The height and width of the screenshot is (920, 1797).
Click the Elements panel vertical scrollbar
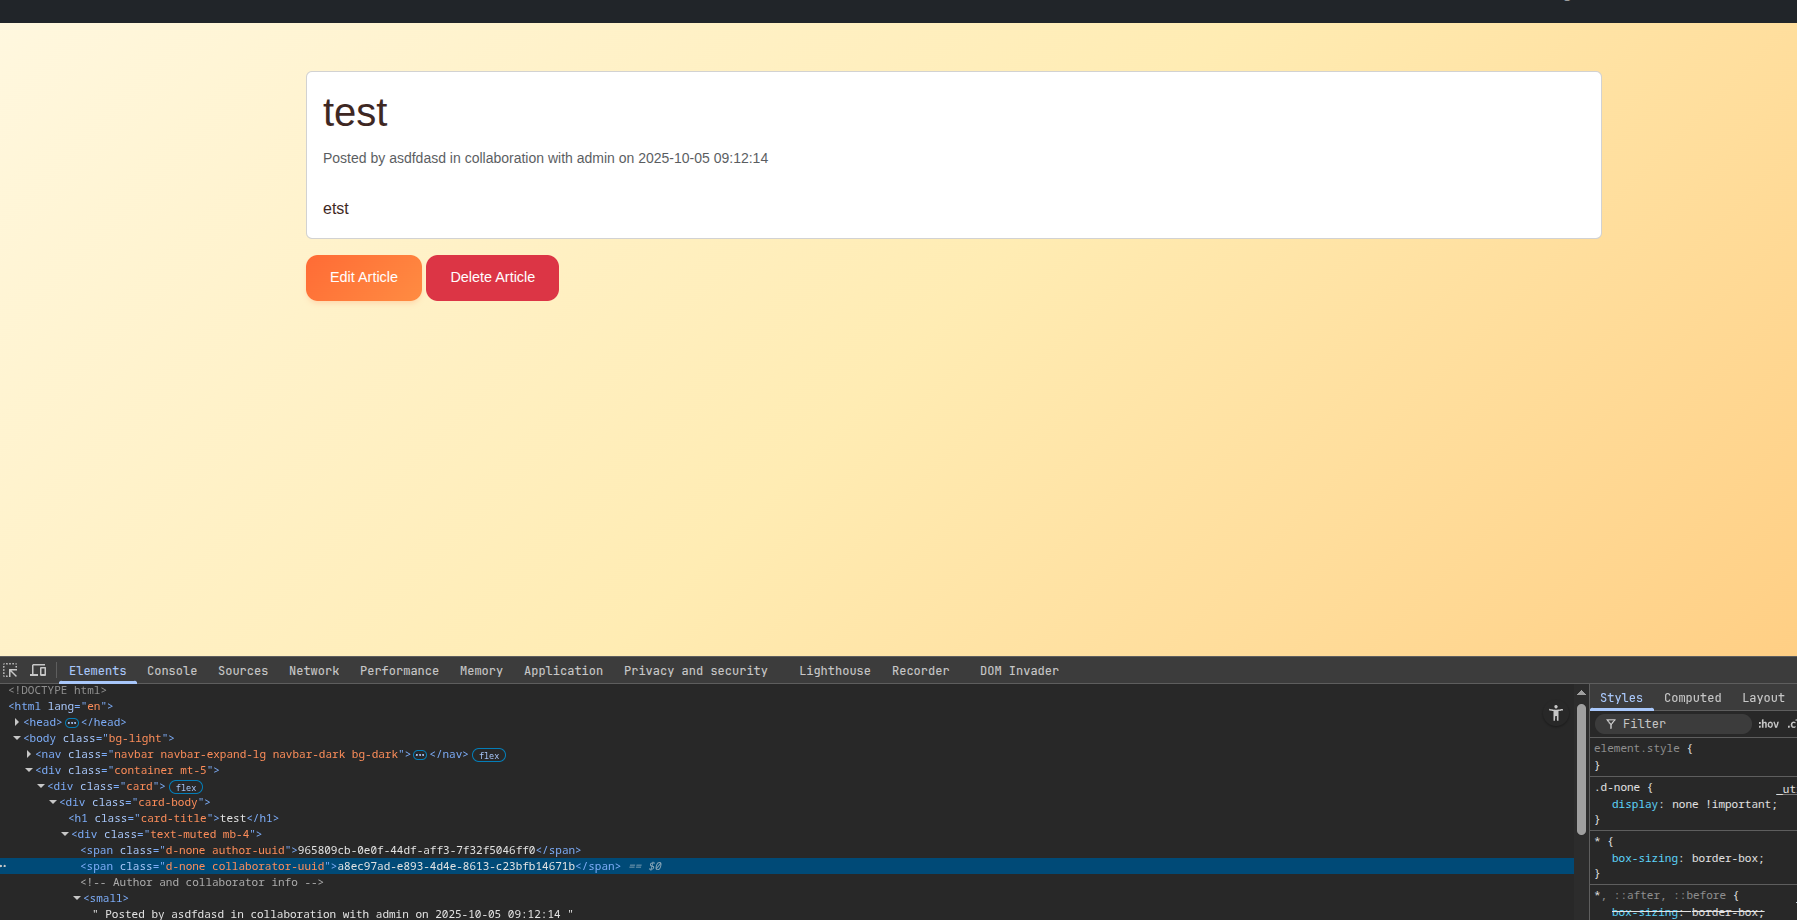click(x=1581, y=770)
